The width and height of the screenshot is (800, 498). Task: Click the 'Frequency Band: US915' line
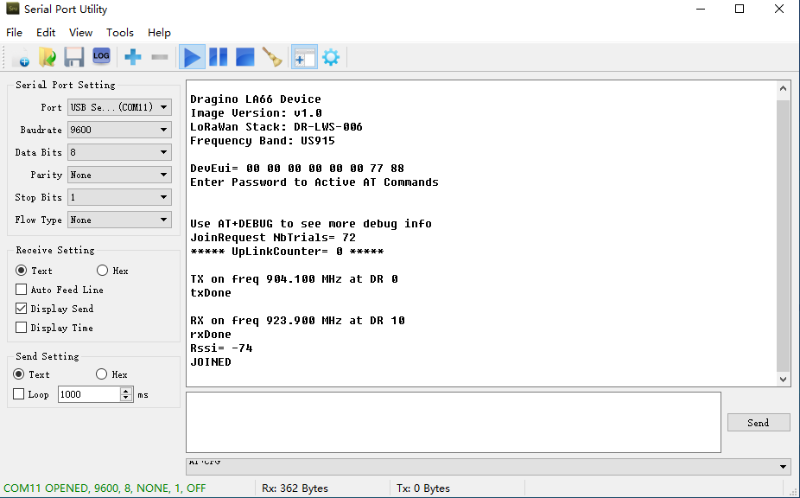click(x=262, y=141)
